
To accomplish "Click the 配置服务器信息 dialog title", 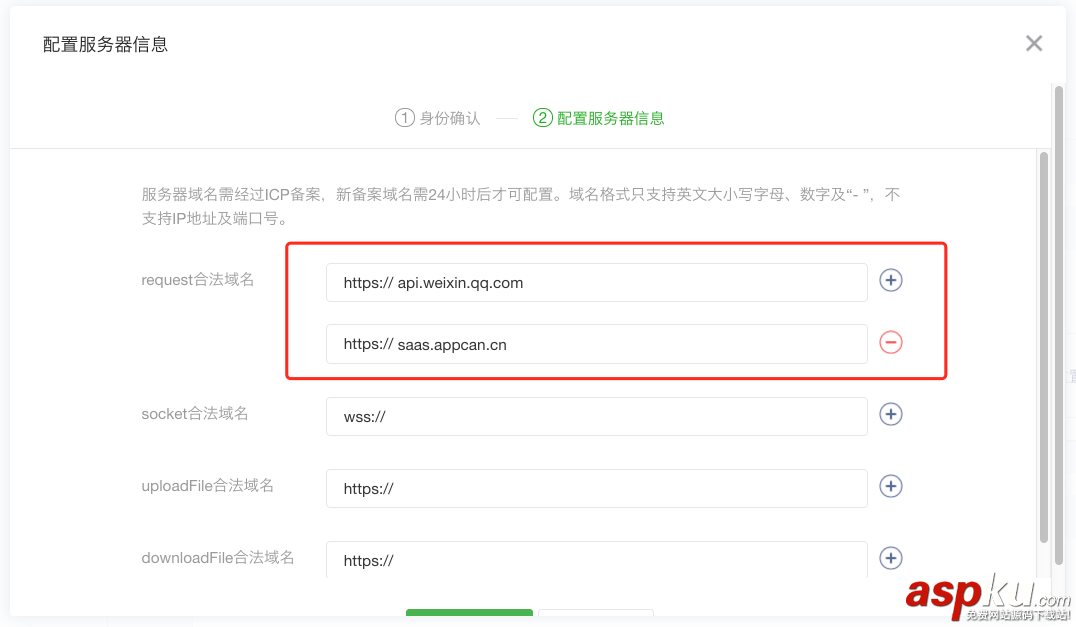I will coord(103,43).
